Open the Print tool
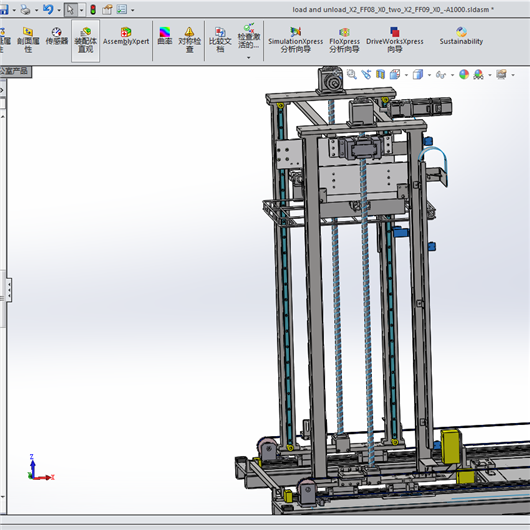 (x=25, y=10)
